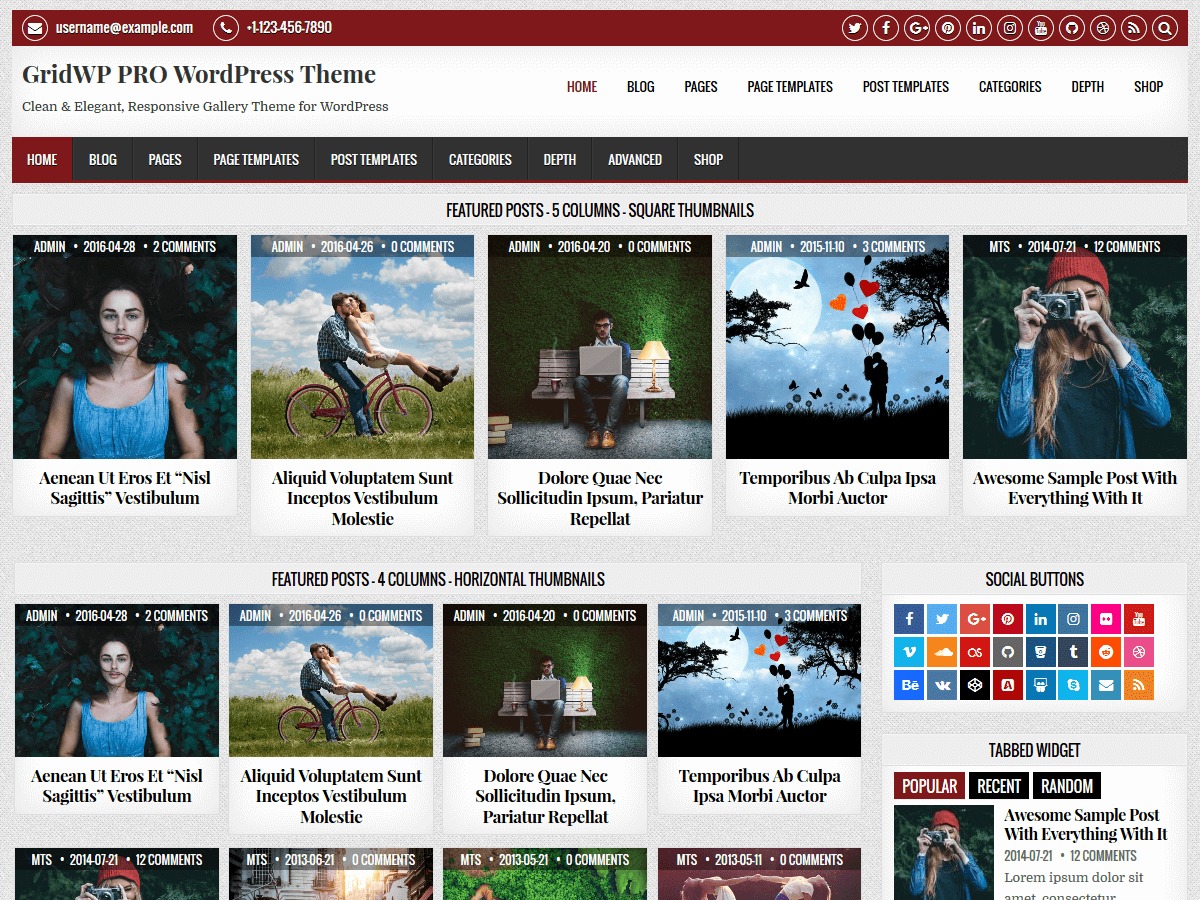Open Twitter button in Social Buttons widget
Image resolution: width=1200 pixels, height=900 pixels.
942,619
